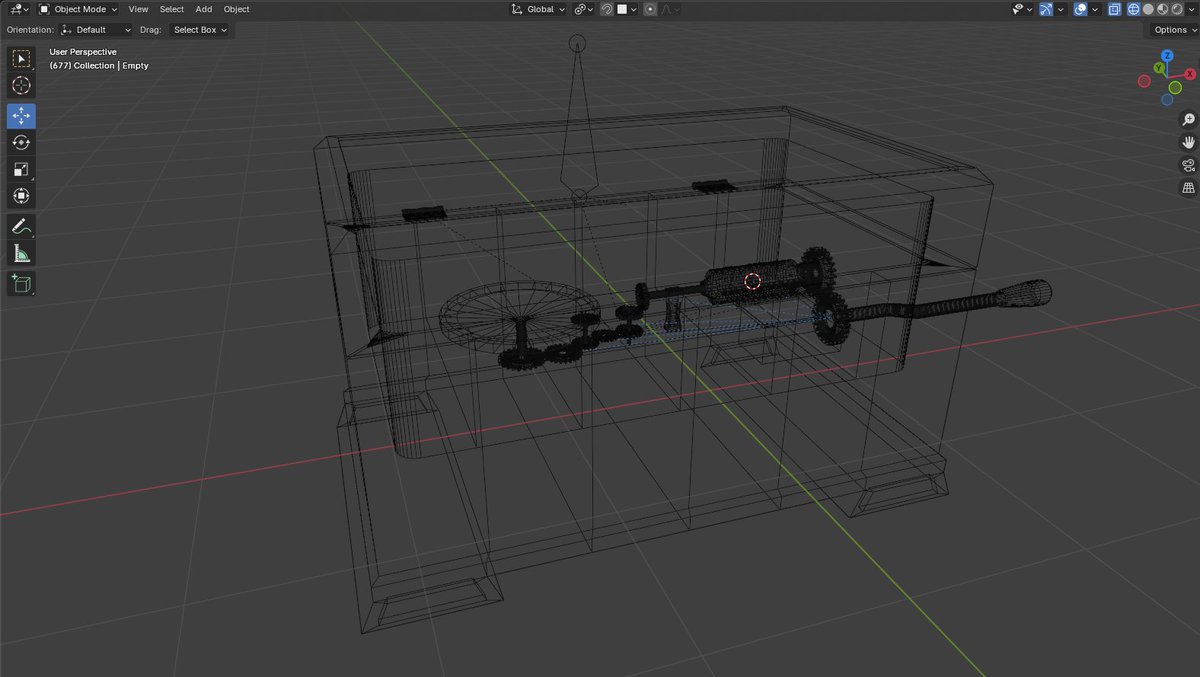Select the Annotate tool
1200x677 pixels.
coord(21,226)
